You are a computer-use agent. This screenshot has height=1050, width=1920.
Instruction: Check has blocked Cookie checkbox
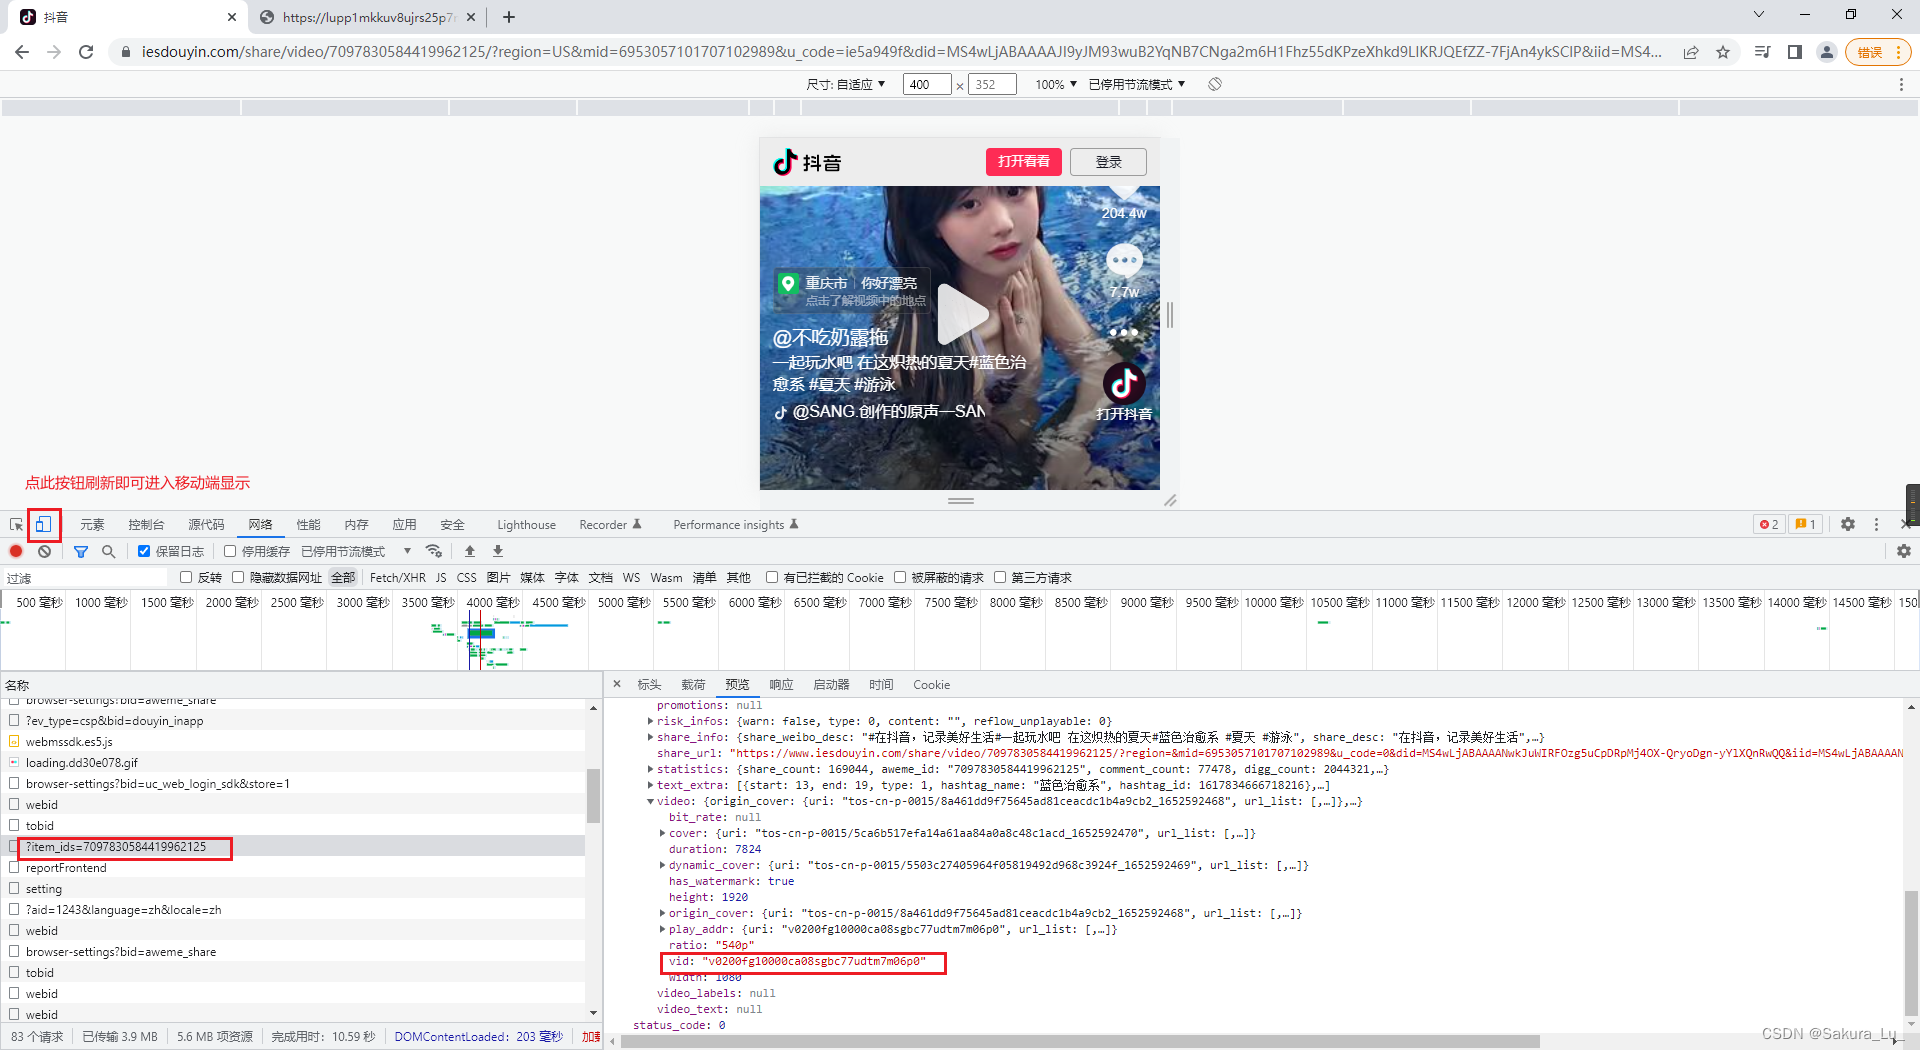tap(772, 577)
